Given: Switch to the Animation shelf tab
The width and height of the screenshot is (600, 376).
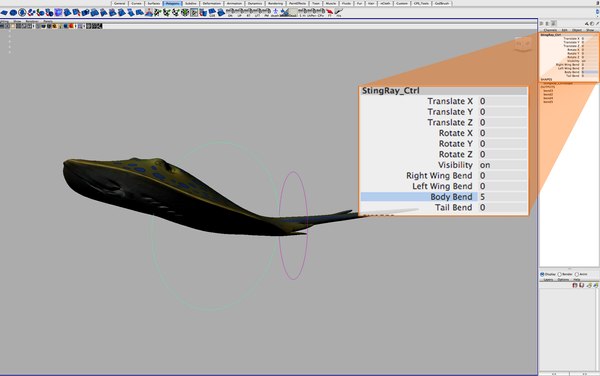Looking at the screenshot, I should click(x=234, y=3).
